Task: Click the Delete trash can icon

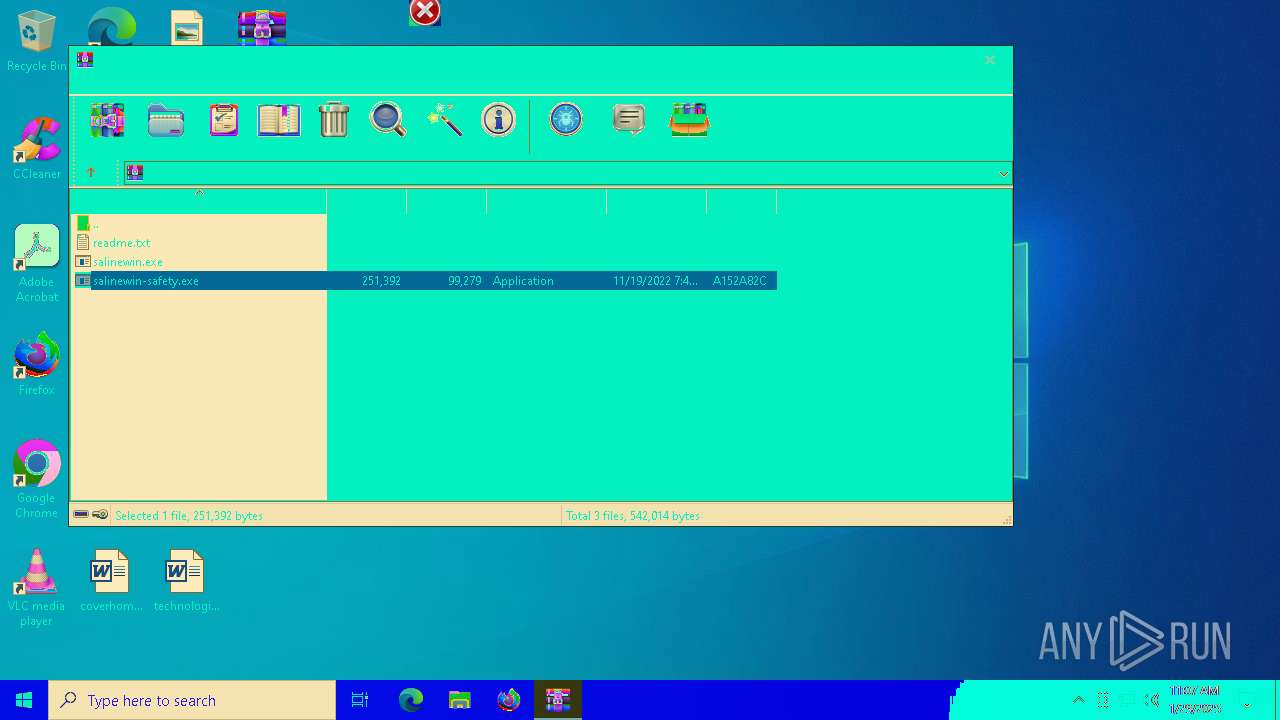Action: coord(334,119)
